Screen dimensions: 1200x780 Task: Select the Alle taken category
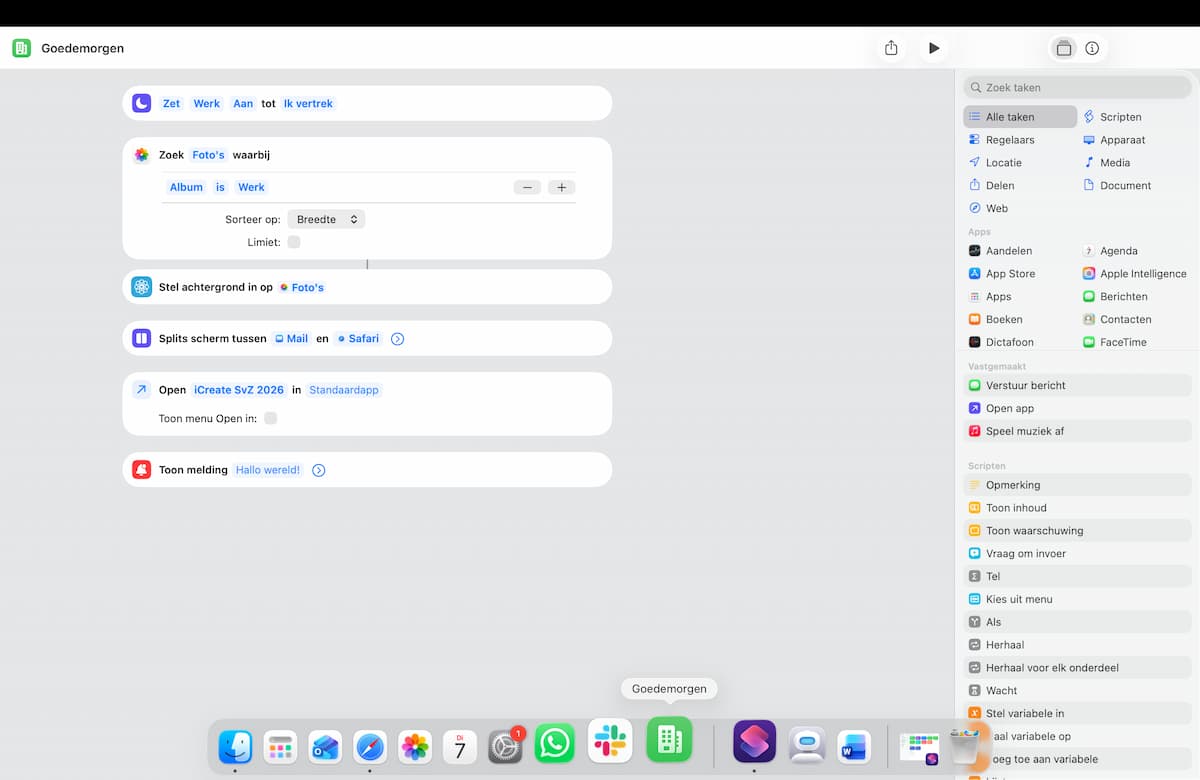pos(1020,117)
